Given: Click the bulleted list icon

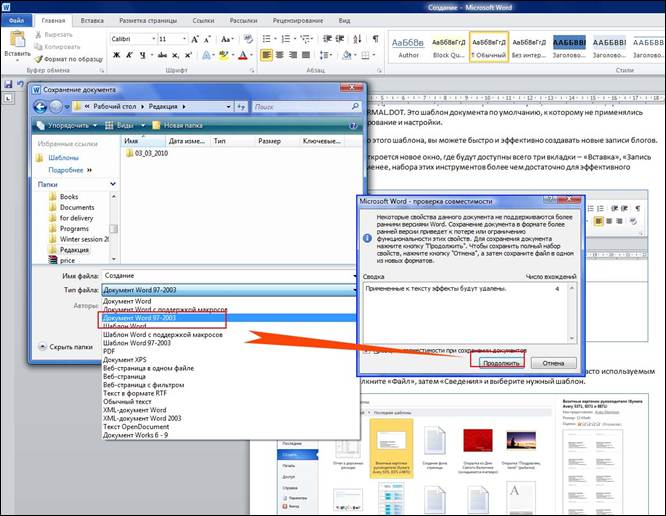Looking at the screenshot, I should (266, 39).
